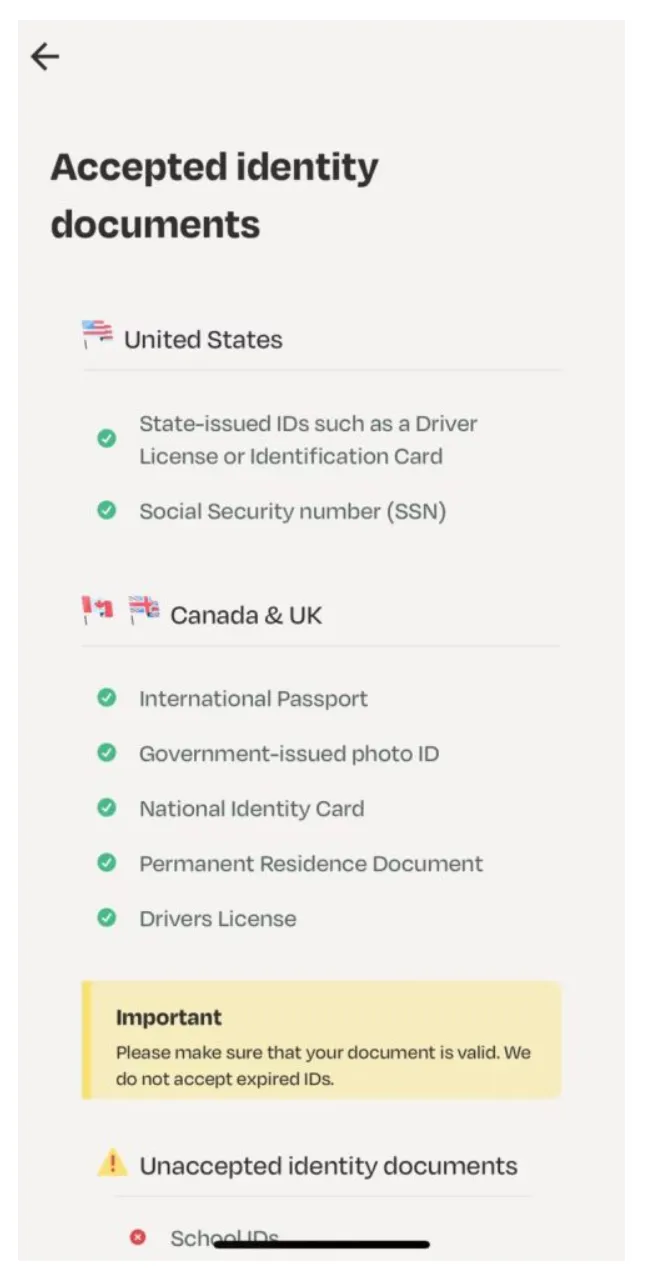Click the yellow warning triangle icon
The width and height of the screenshot is (657, 1279).
[x=112, y=1163]
